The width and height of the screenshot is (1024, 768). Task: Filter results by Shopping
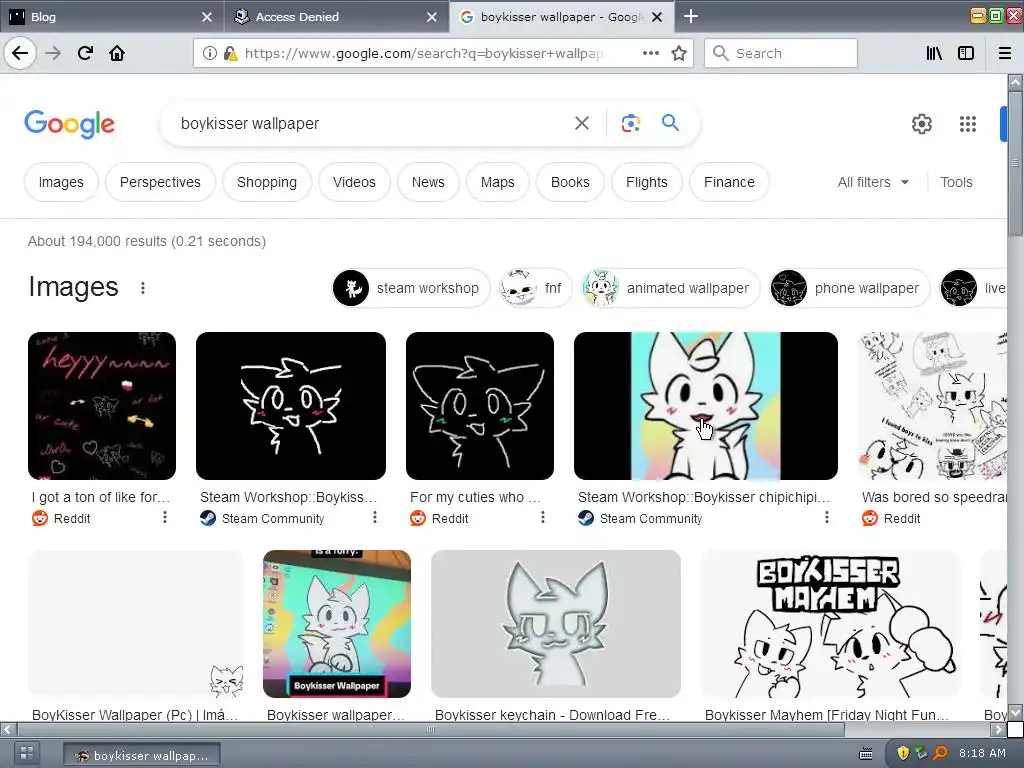(x=267, y=182)
